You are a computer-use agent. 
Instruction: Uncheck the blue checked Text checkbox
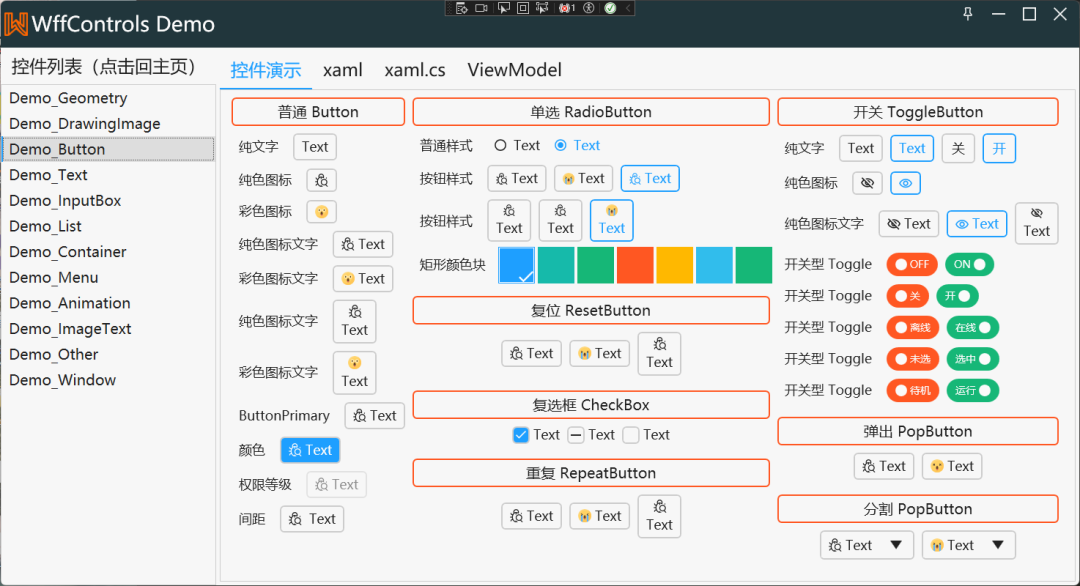click(x=520, y=435)
